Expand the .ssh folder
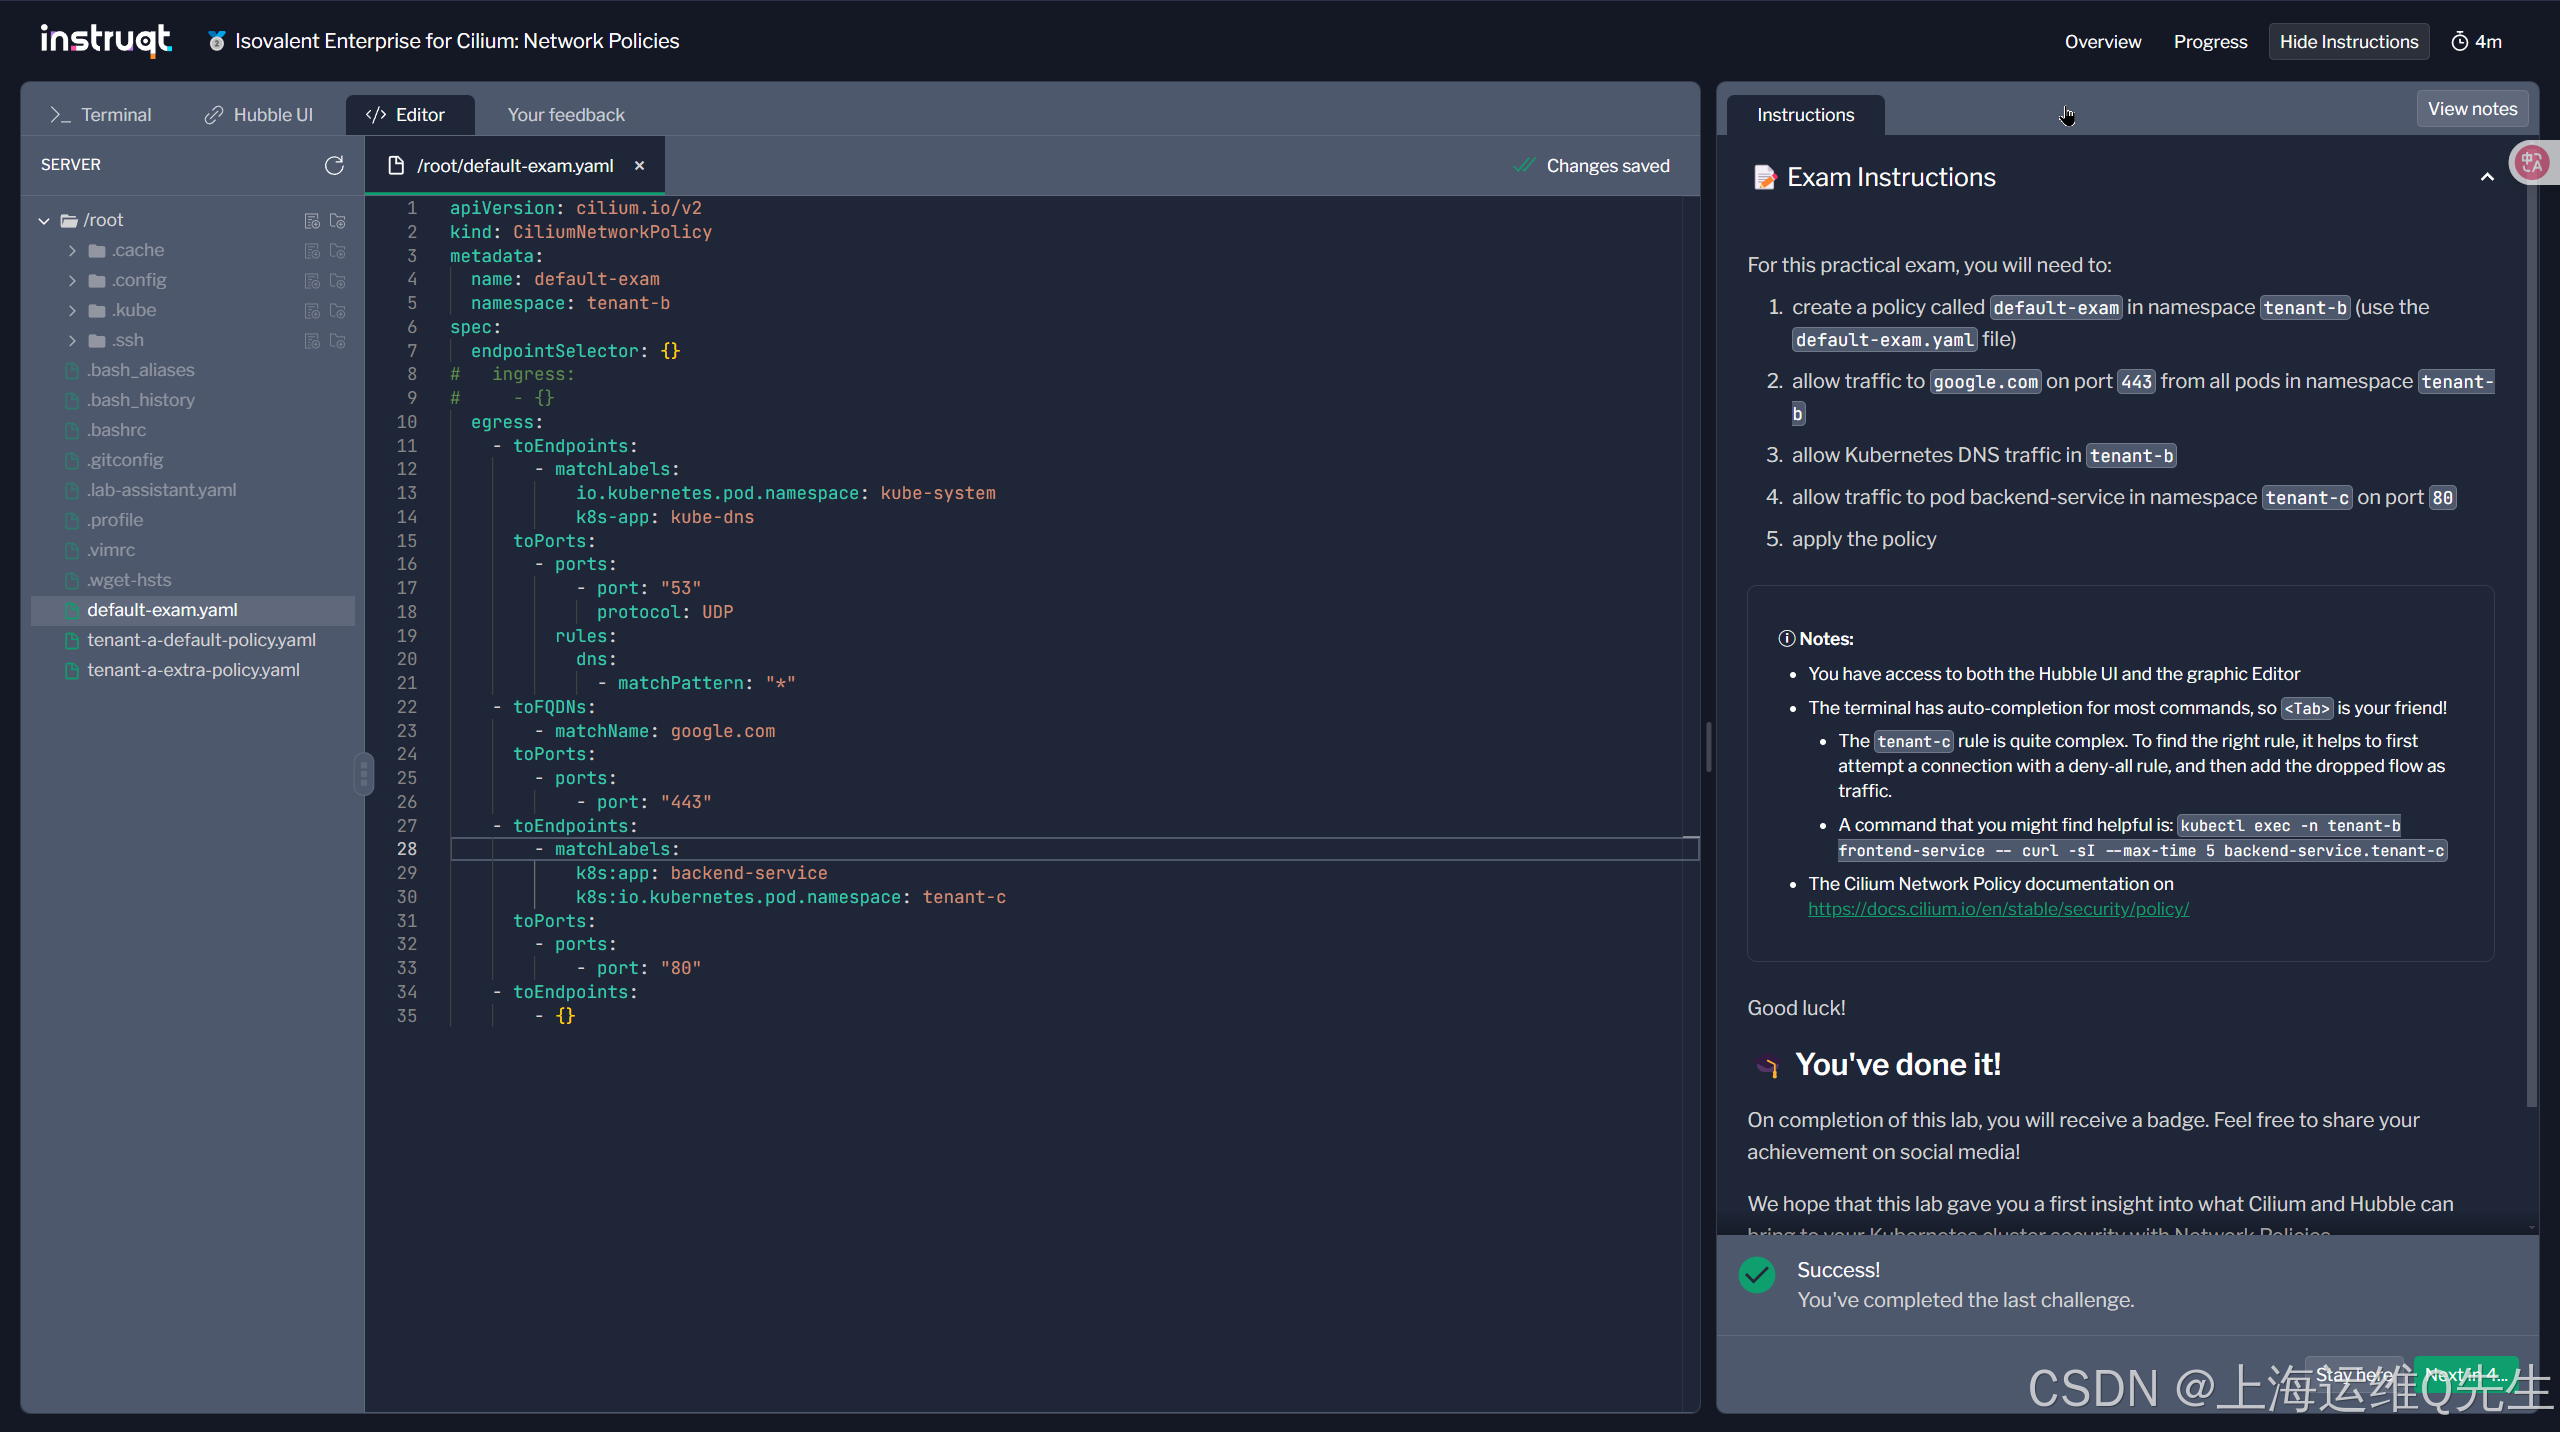Viewport: 2560px width, 1432px height. [x=72, y=340]
